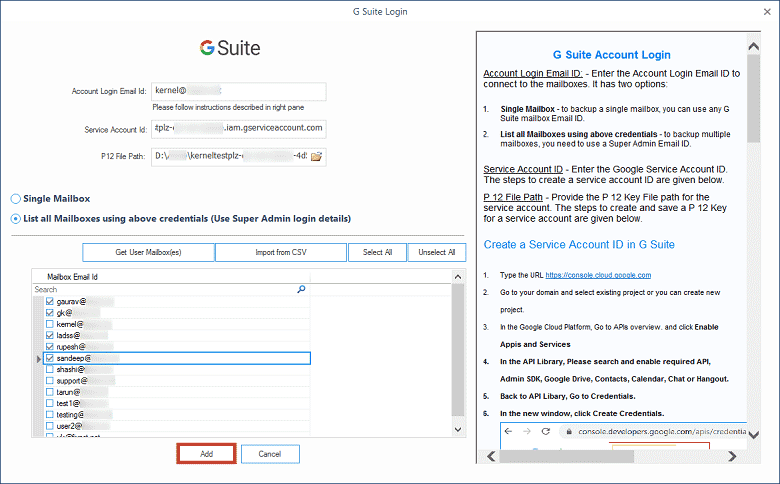Uncheck the rupesh@ mailbox checkbox

point(50,347)
